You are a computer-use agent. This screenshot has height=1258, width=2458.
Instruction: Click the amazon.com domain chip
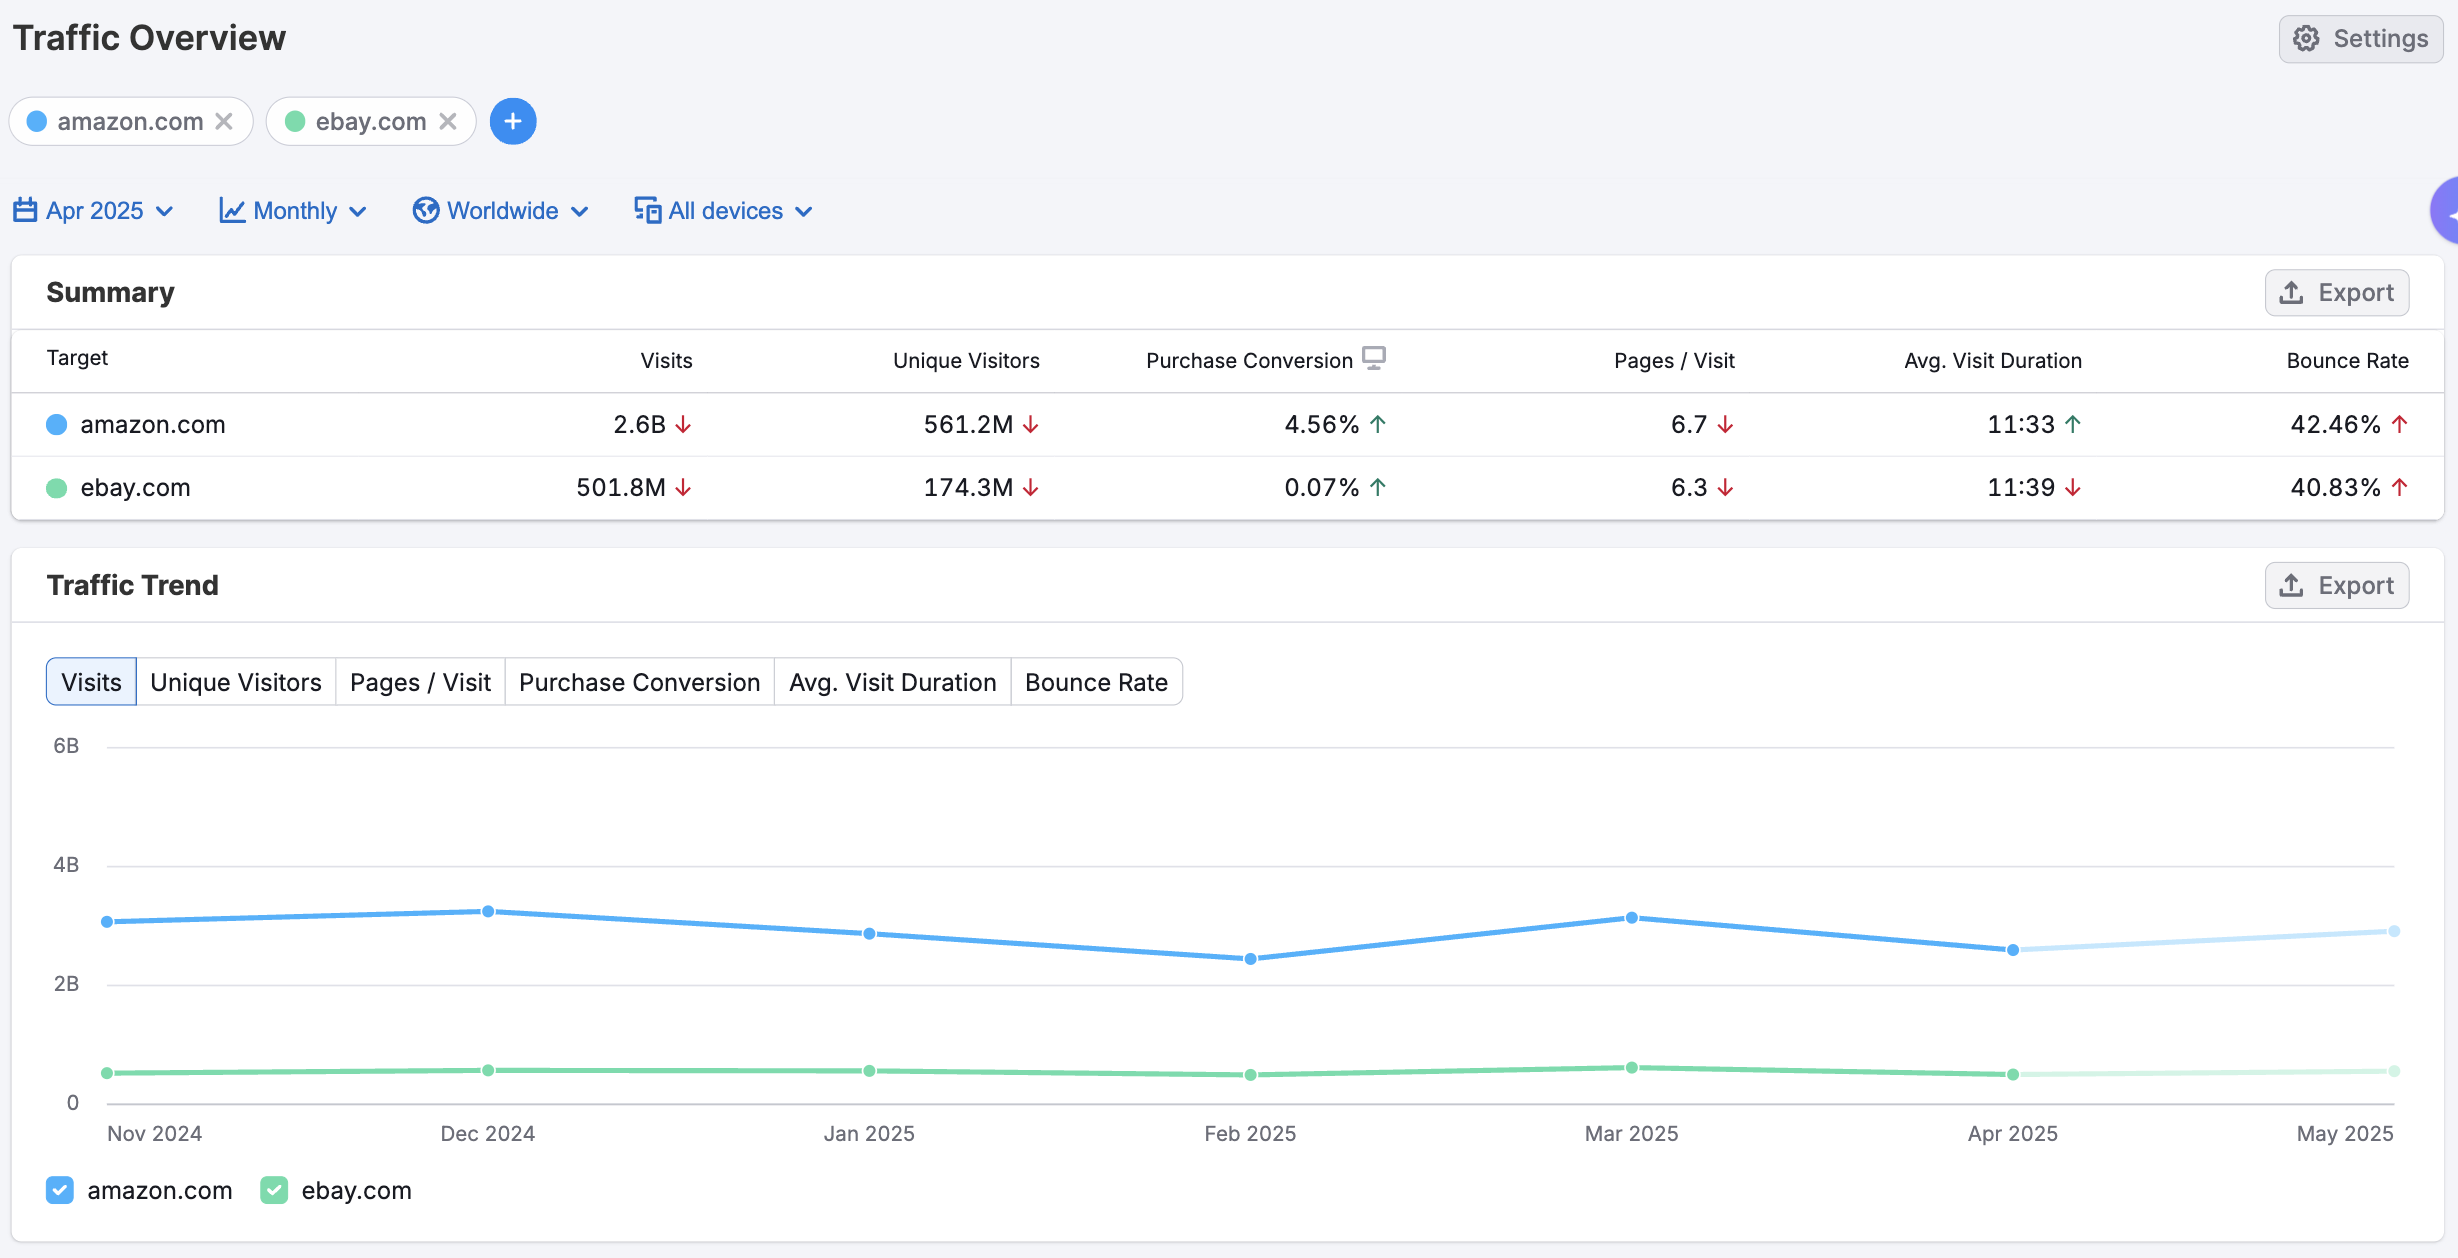131,121
